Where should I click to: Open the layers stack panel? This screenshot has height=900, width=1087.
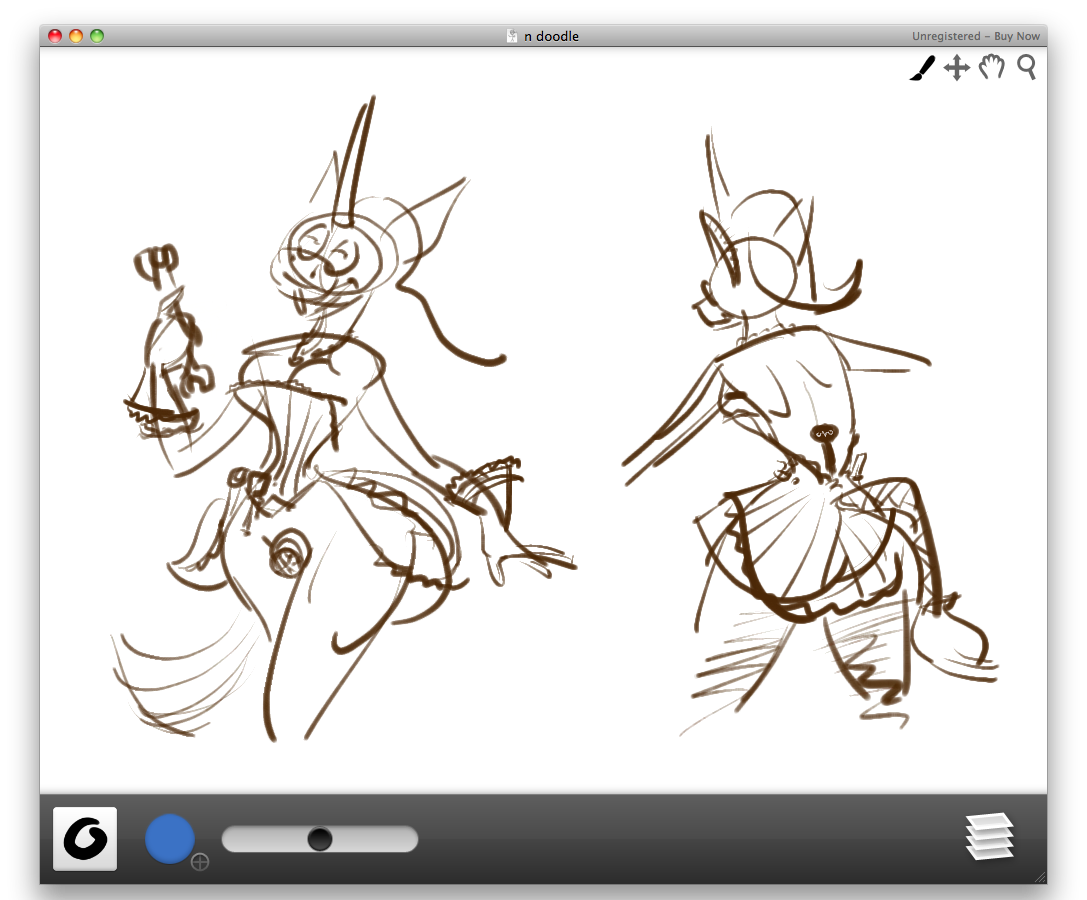pyautogui.click(x=989, y=837)
